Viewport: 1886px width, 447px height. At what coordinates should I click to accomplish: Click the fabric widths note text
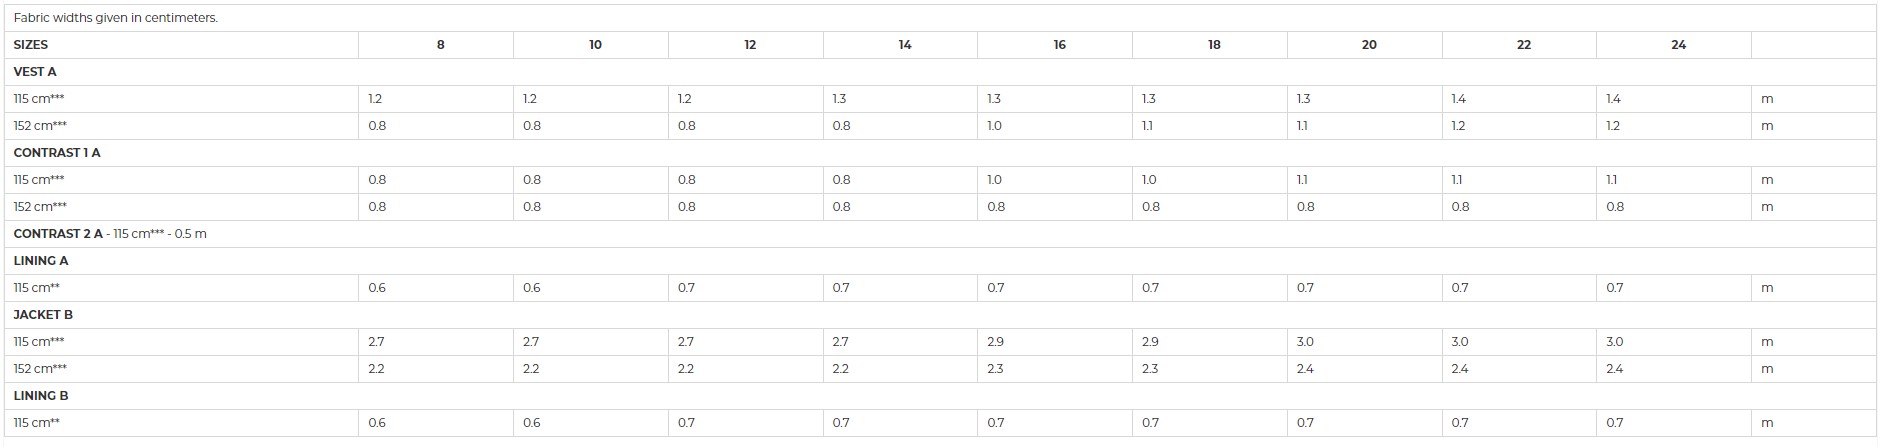[116, 18]
